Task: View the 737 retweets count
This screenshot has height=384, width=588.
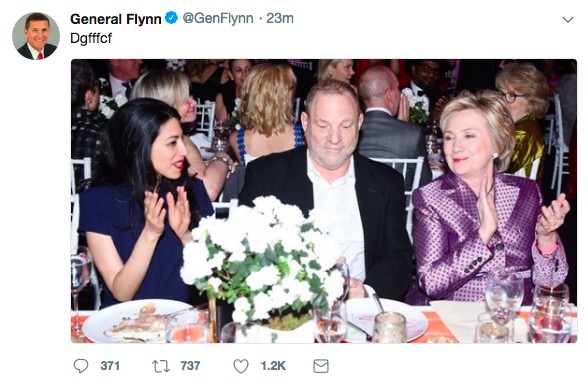Action: click(x=190, y=366)
